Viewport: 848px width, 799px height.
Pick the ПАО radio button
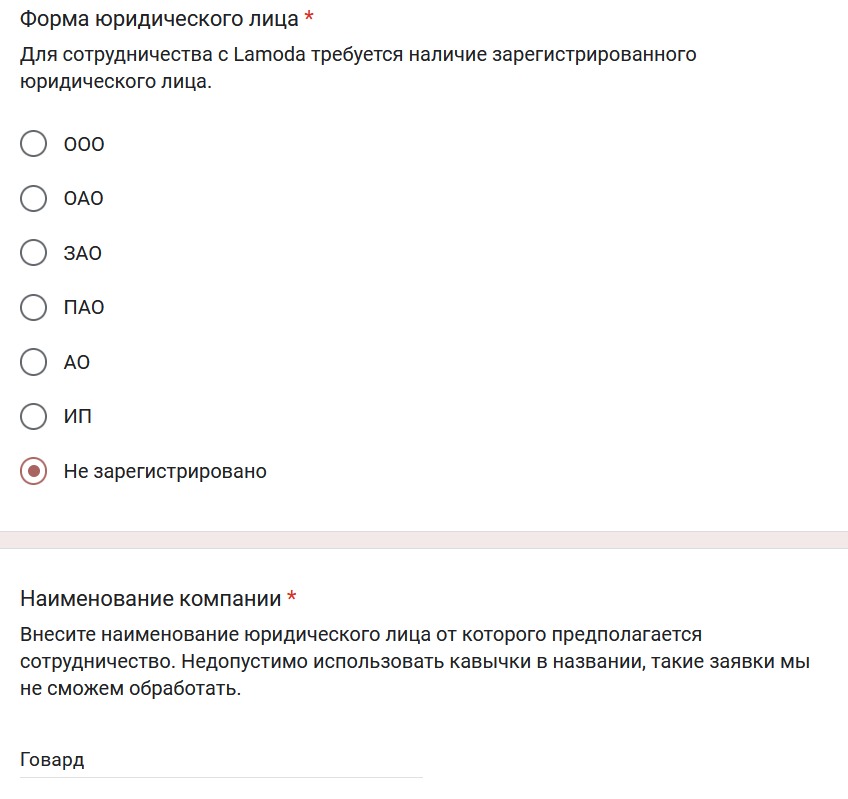[34, 307]
